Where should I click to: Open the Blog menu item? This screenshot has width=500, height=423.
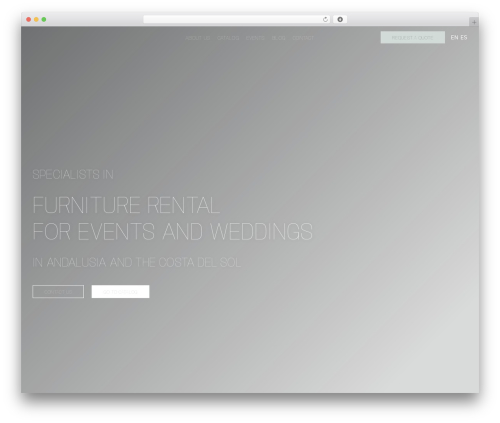(x=278, y=38)
